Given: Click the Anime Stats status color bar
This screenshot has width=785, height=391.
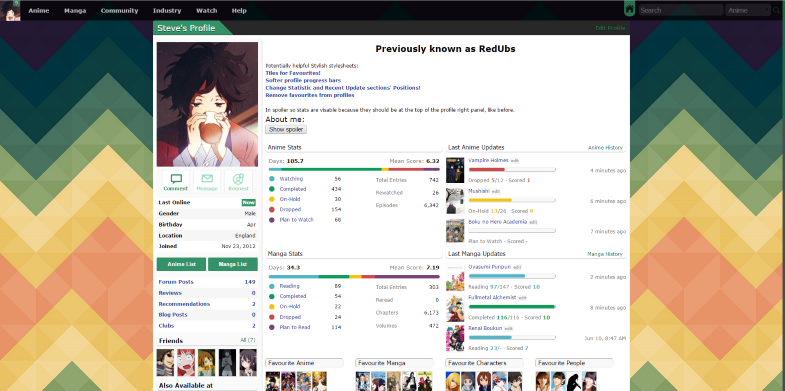Looking at the screenshot, I should tap(354, 169).
